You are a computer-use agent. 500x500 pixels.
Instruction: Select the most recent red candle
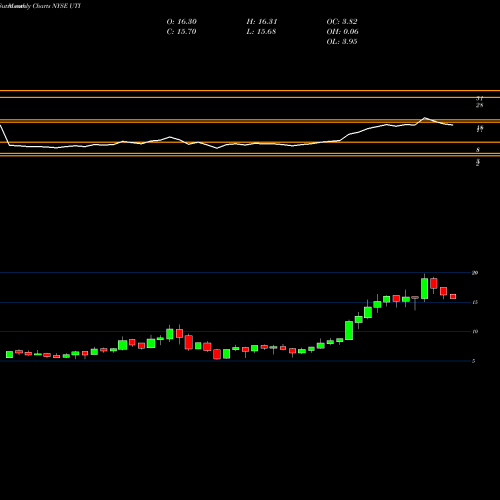click(453, 296)
